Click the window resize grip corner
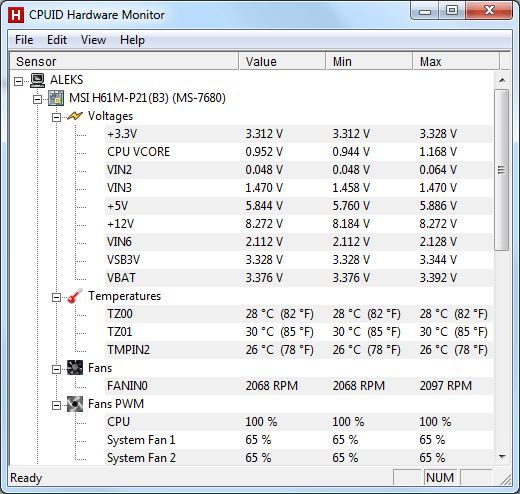Screen dimensions: 520x494 coord(505,479)
